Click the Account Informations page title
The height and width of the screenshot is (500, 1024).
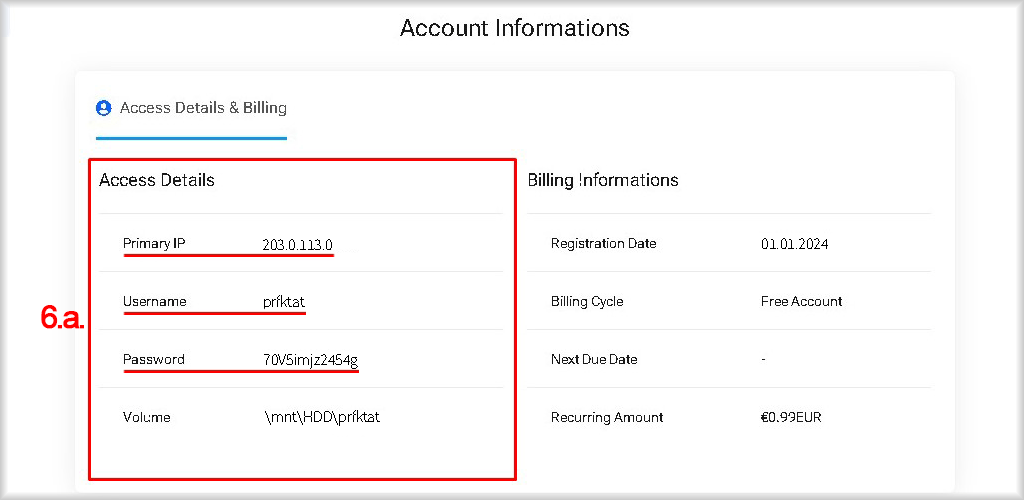(515, 28)
